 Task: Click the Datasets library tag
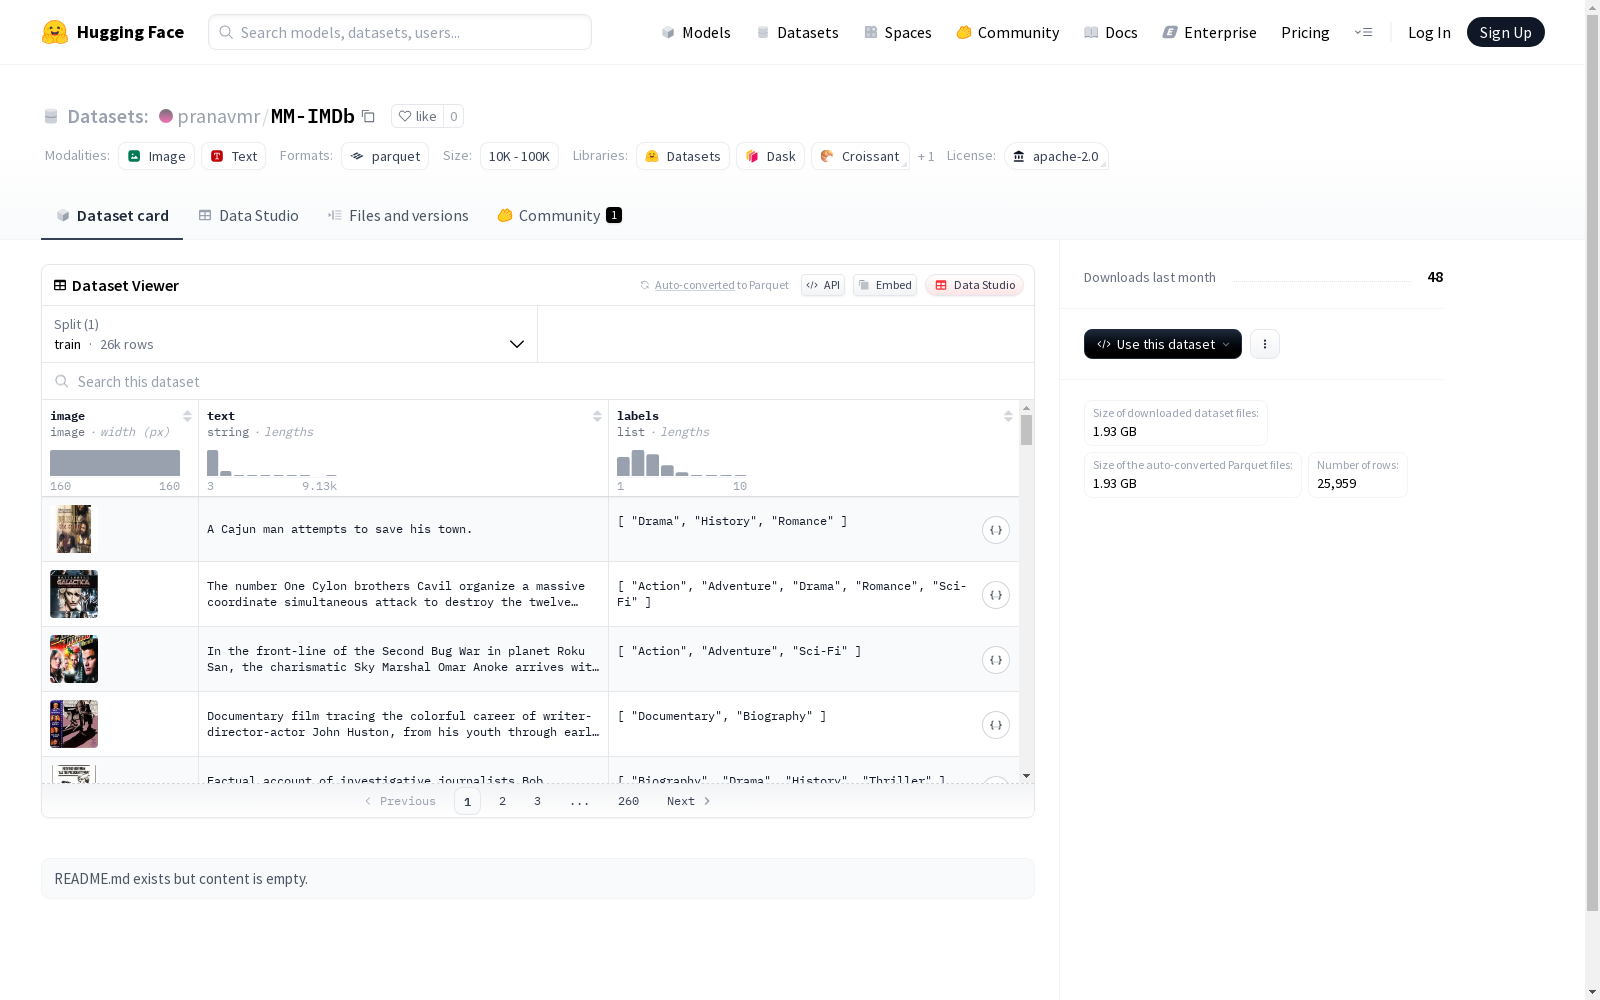(x=683, y=156)
